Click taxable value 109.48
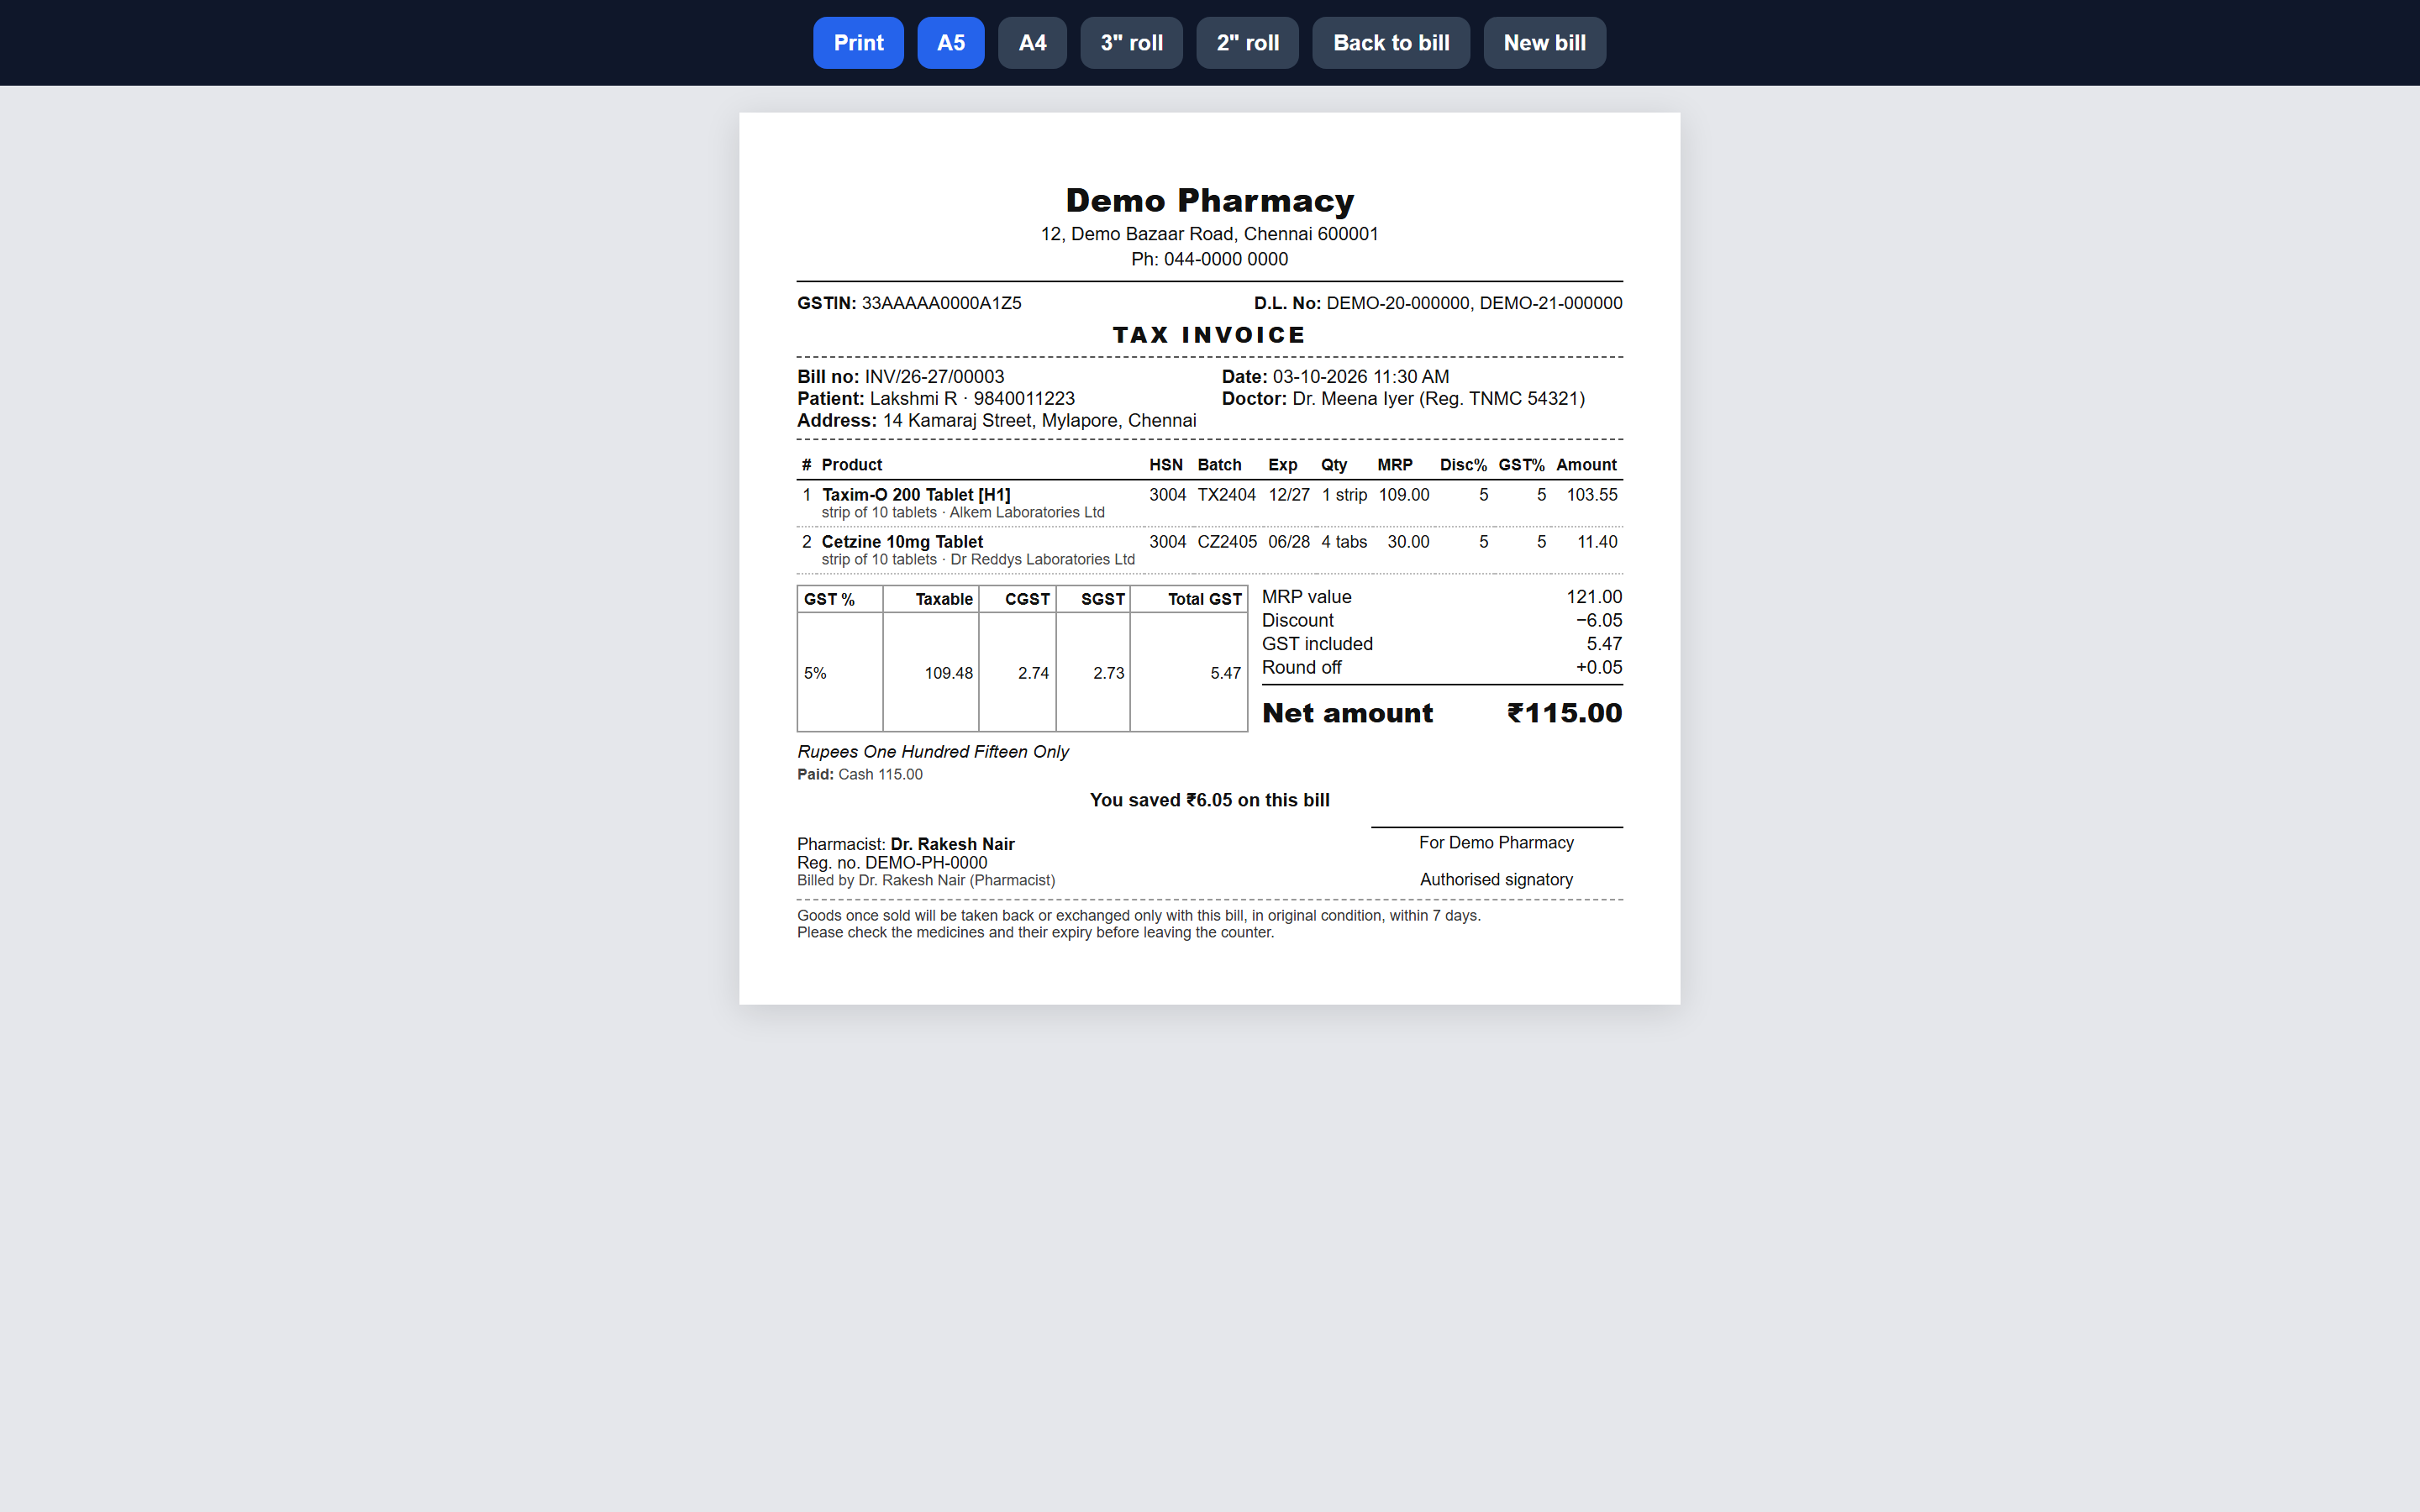 click(948, 673)
